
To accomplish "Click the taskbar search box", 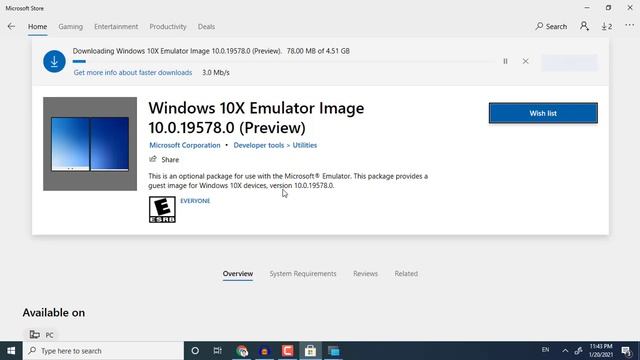I will (x=103, y=351).
